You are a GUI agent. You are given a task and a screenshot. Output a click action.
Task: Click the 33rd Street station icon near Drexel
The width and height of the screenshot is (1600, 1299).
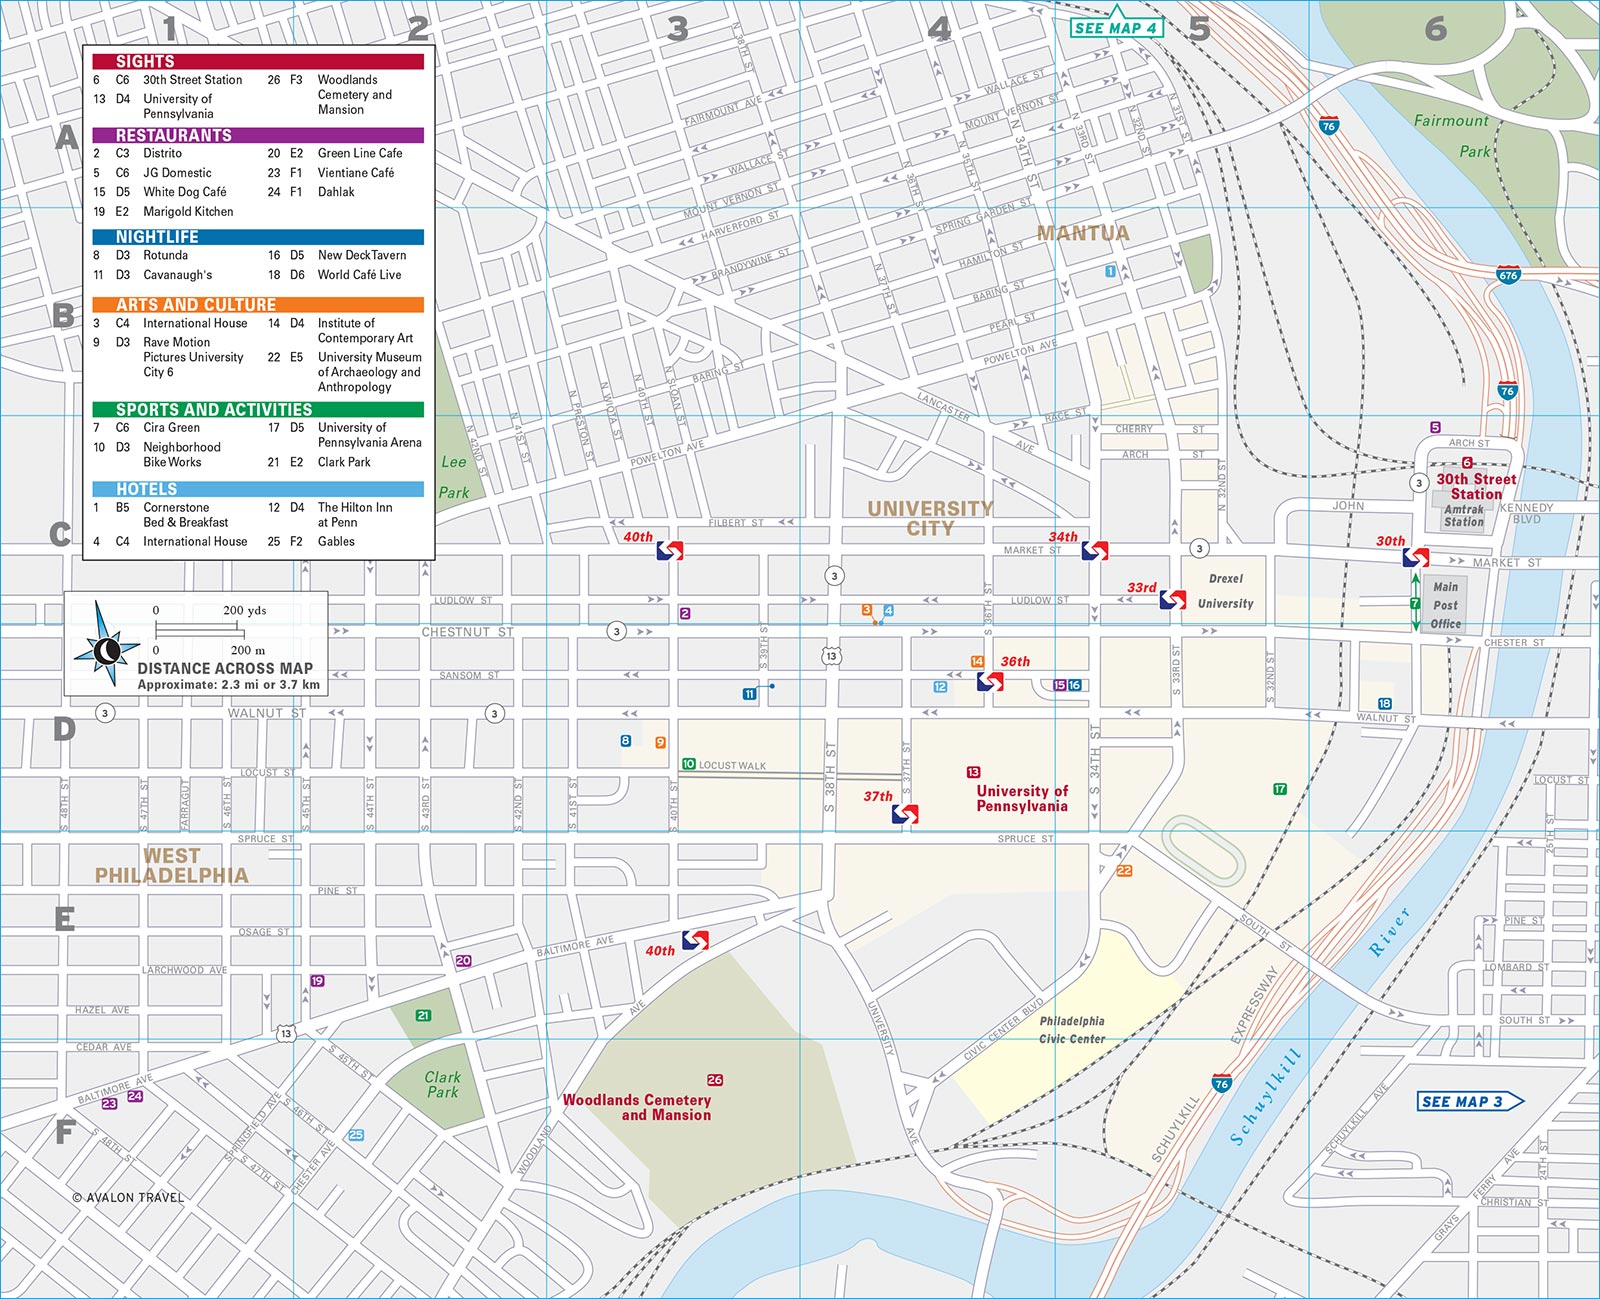click(1173, 600)
